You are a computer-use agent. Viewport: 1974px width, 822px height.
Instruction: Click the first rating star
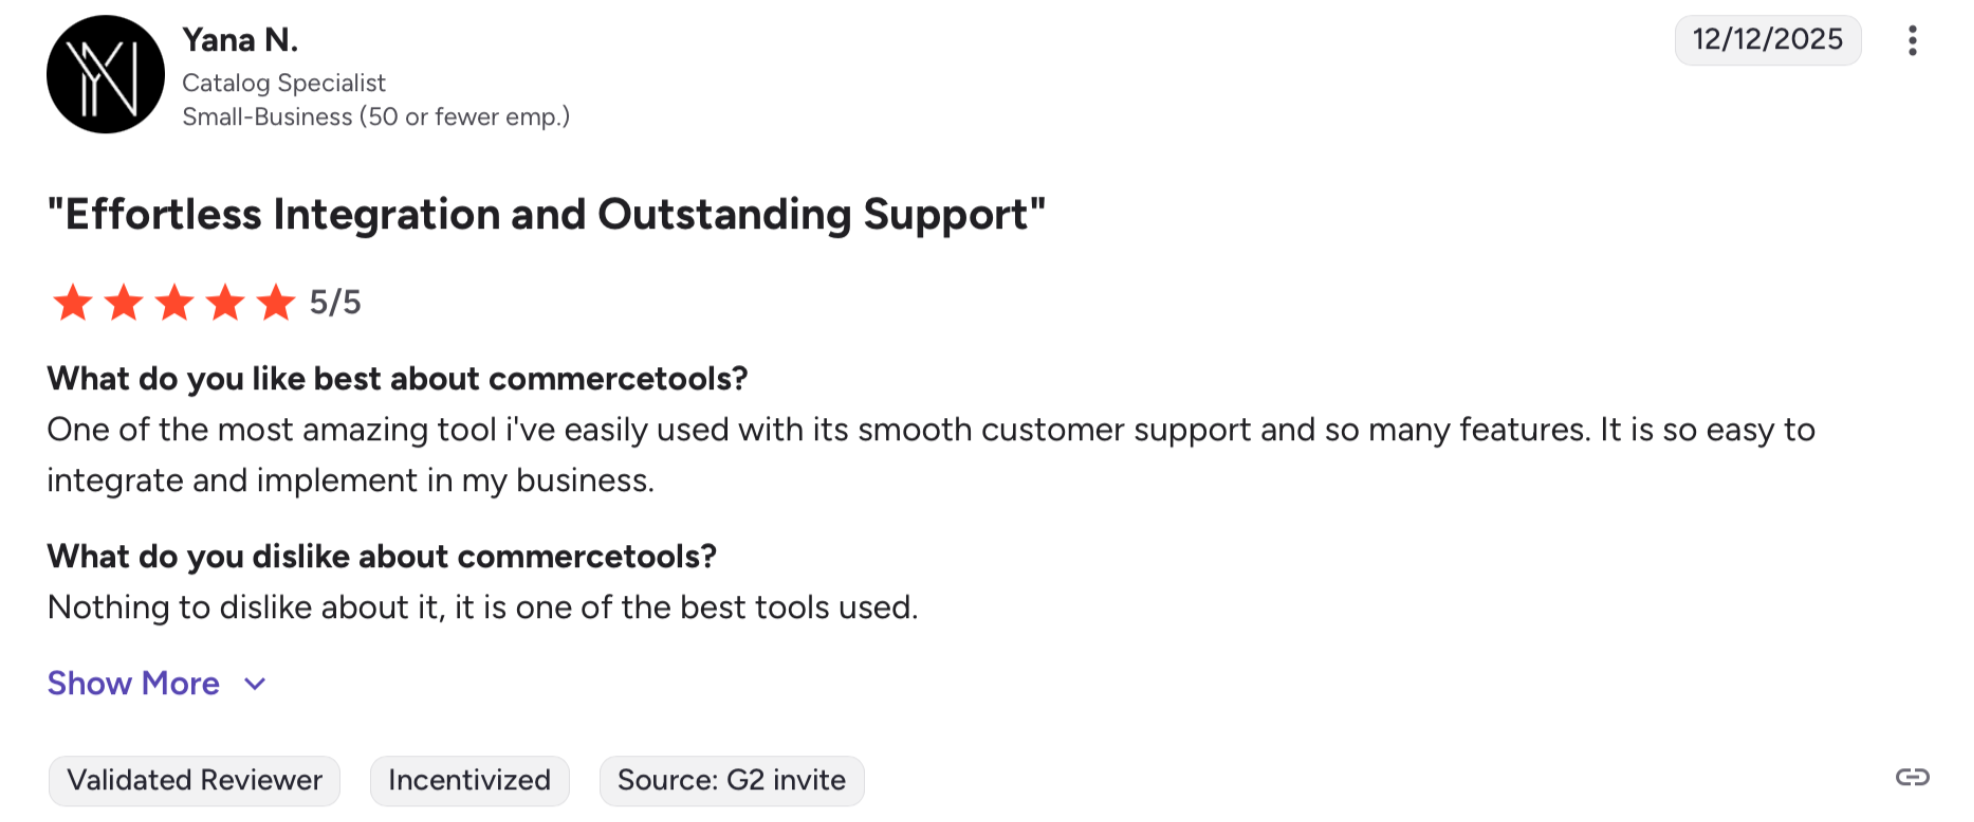point(73,302)
